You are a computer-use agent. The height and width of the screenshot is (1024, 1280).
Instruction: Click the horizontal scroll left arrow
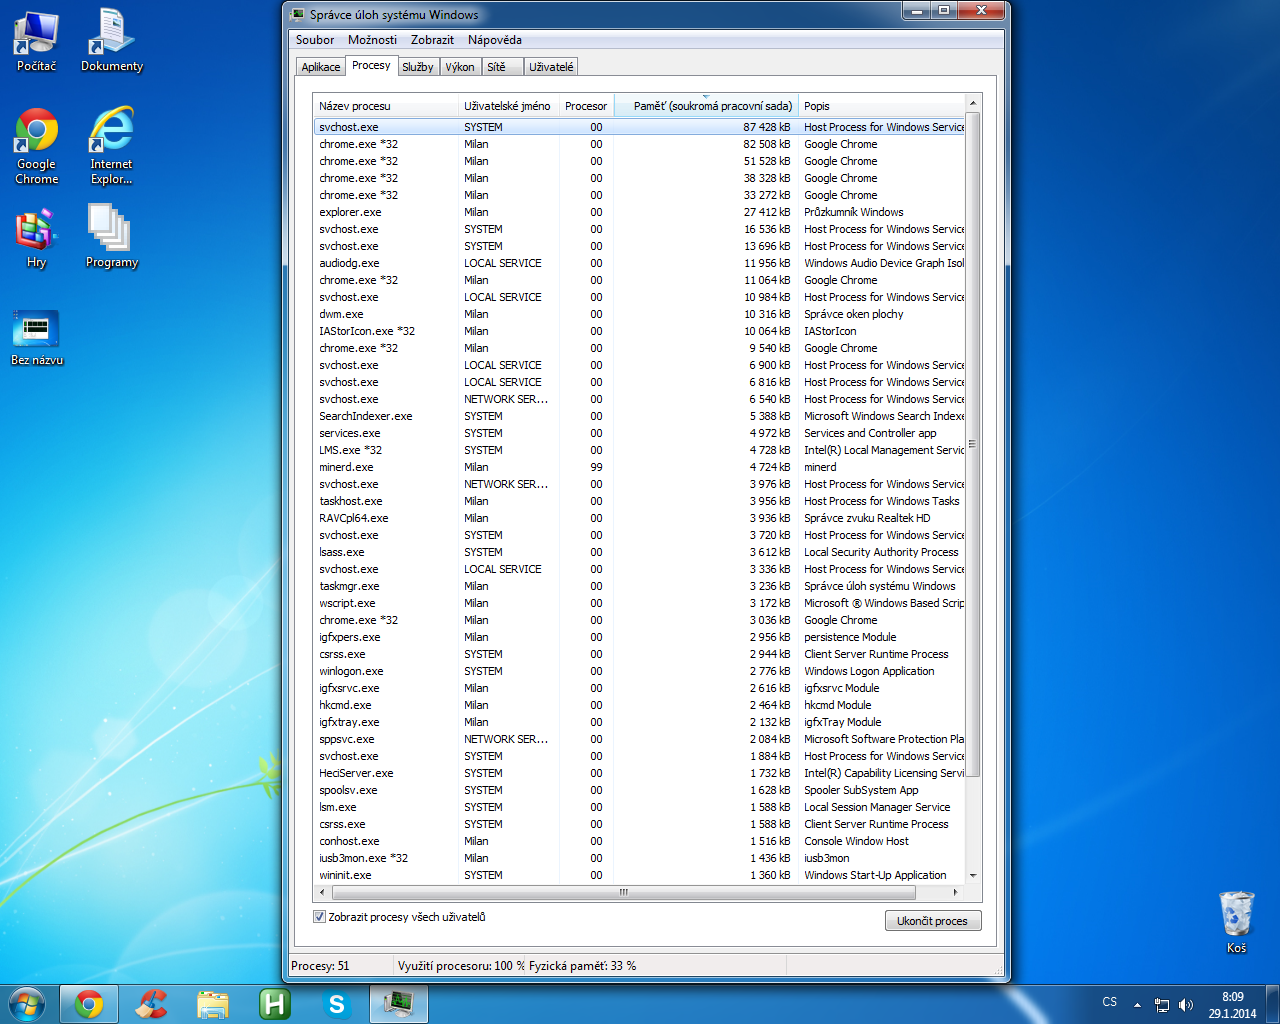[320, 892]
